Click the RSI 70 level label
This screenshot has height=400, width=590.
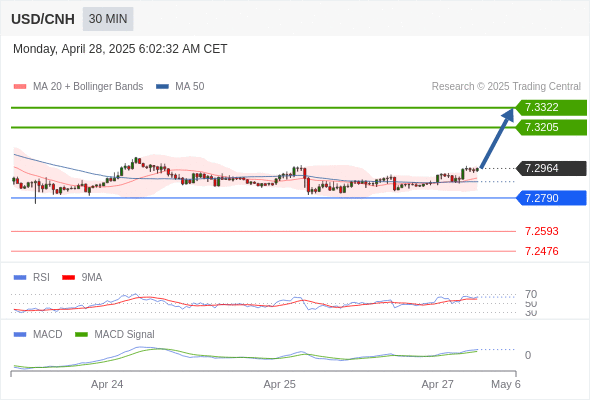[x=531, y=294]
